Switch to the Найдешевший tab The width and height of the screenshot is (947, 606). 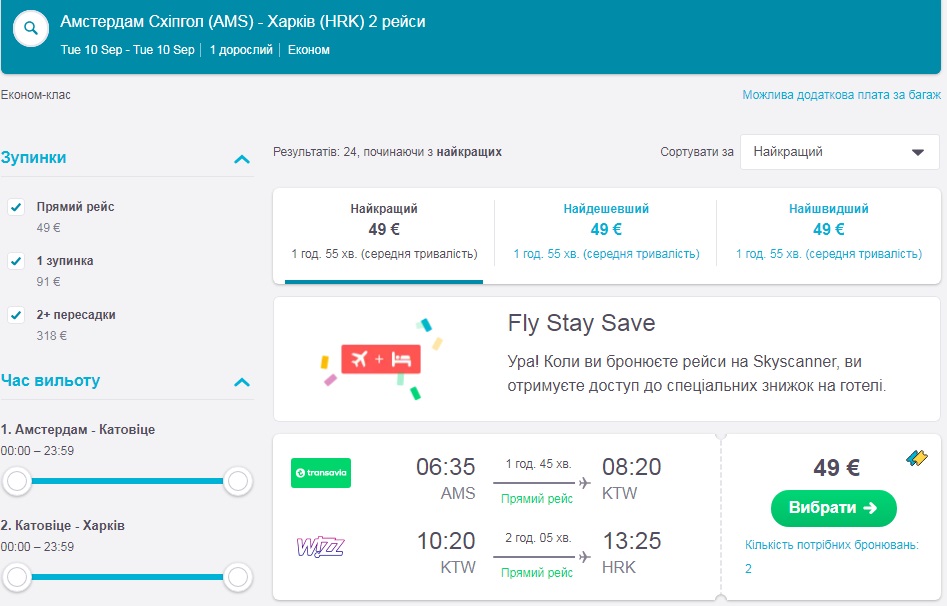606,232
